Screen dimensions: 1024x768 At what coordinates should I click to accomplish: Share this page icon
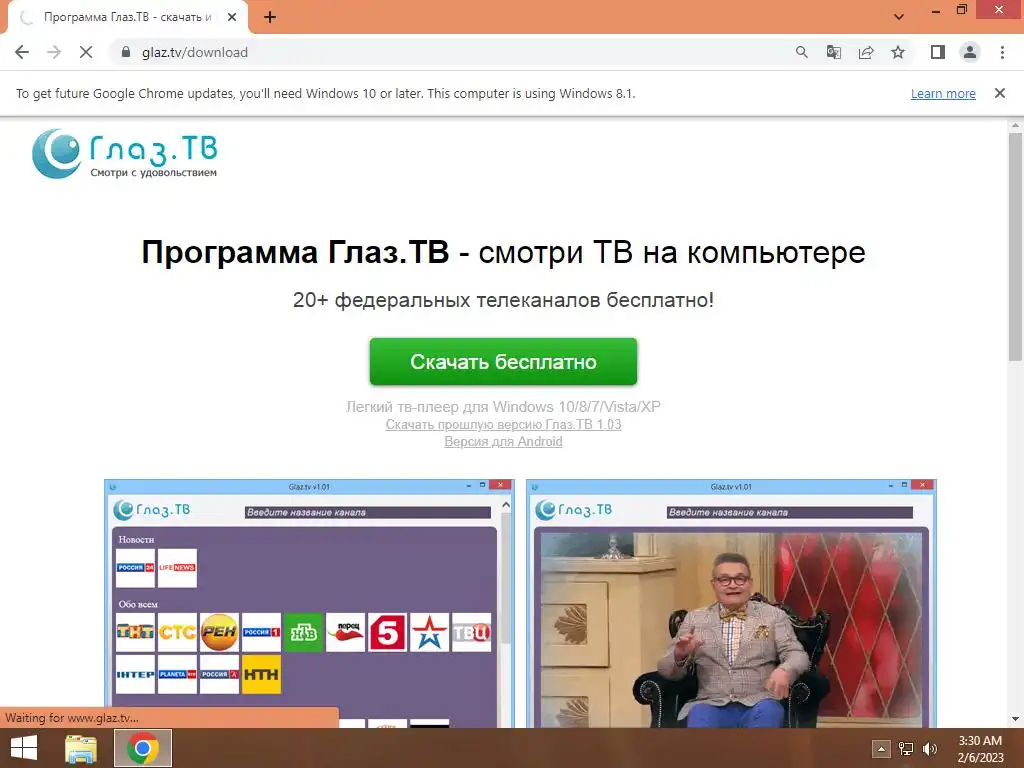coord(866,52)
